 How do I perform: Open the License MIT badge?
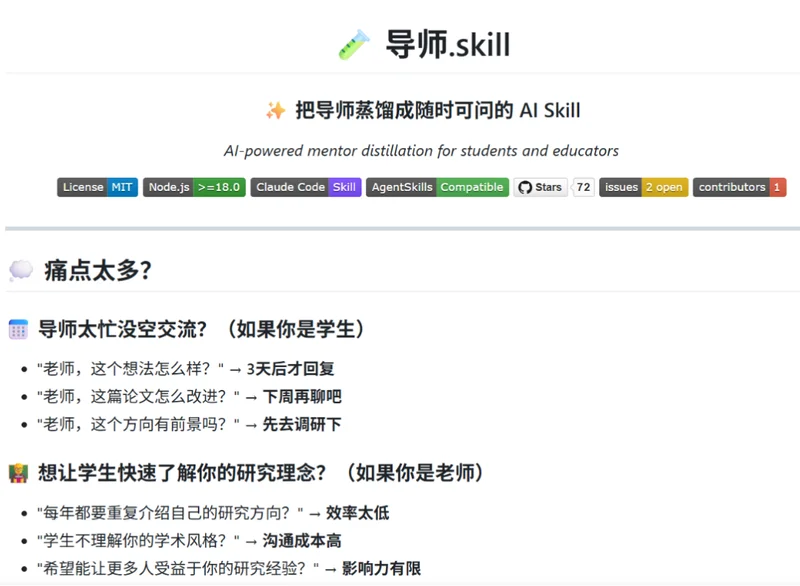click(x=97, y=187)
